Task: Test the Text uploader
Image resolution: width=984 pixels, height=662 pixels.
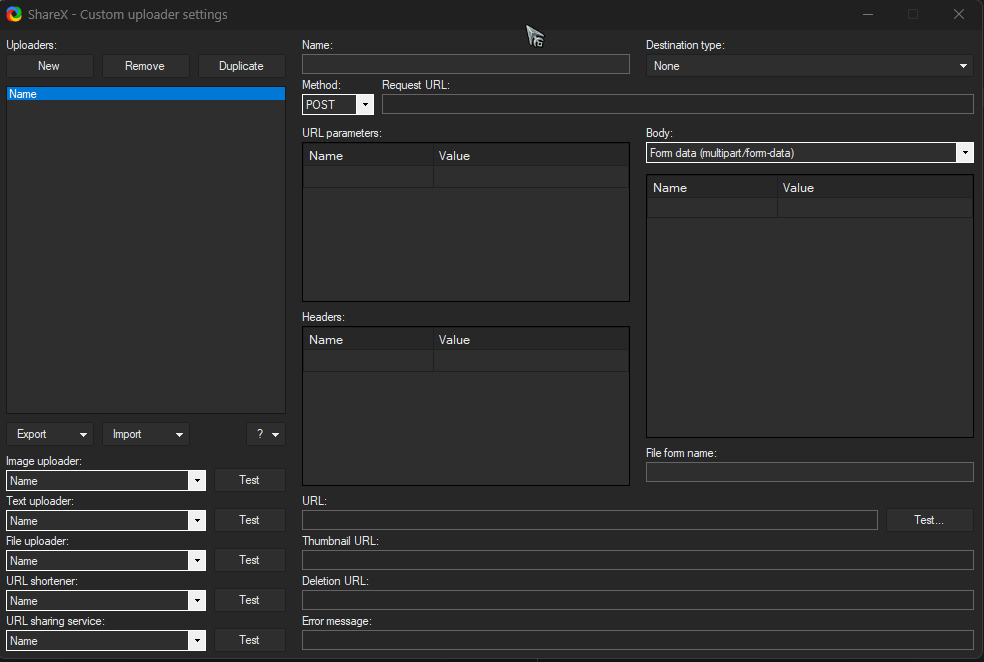Action: click(249, 520)
